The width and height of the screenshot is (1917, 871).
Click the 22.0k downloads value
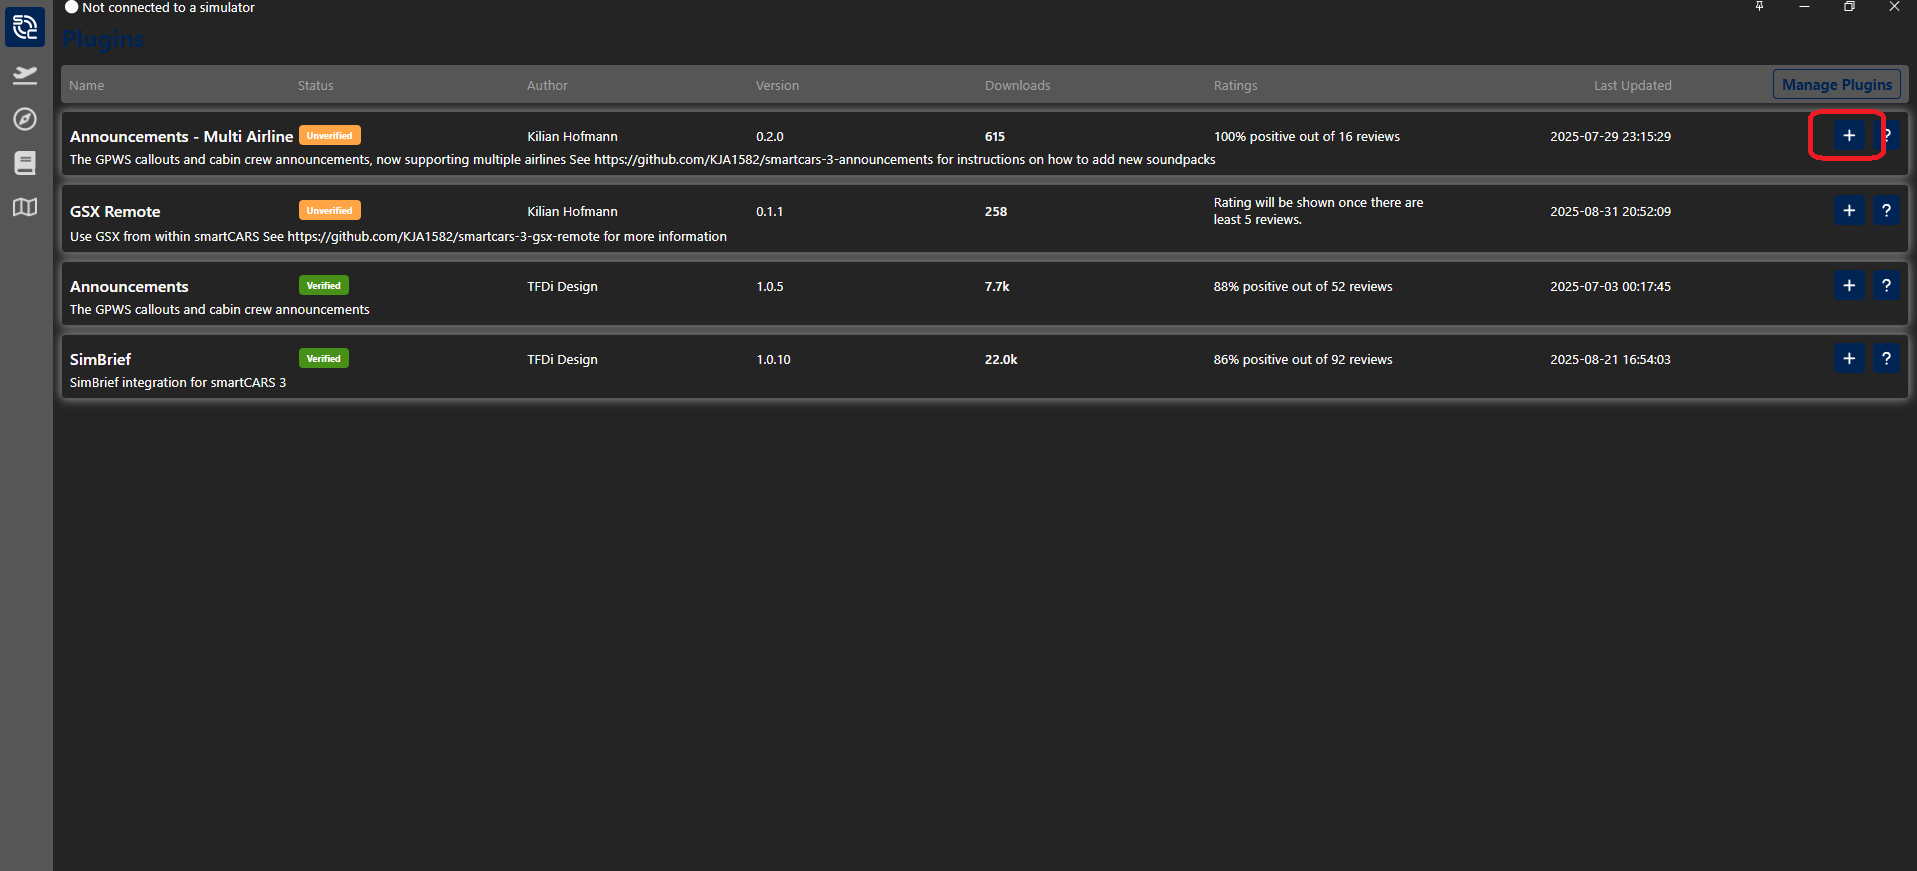click(1001, 360)
